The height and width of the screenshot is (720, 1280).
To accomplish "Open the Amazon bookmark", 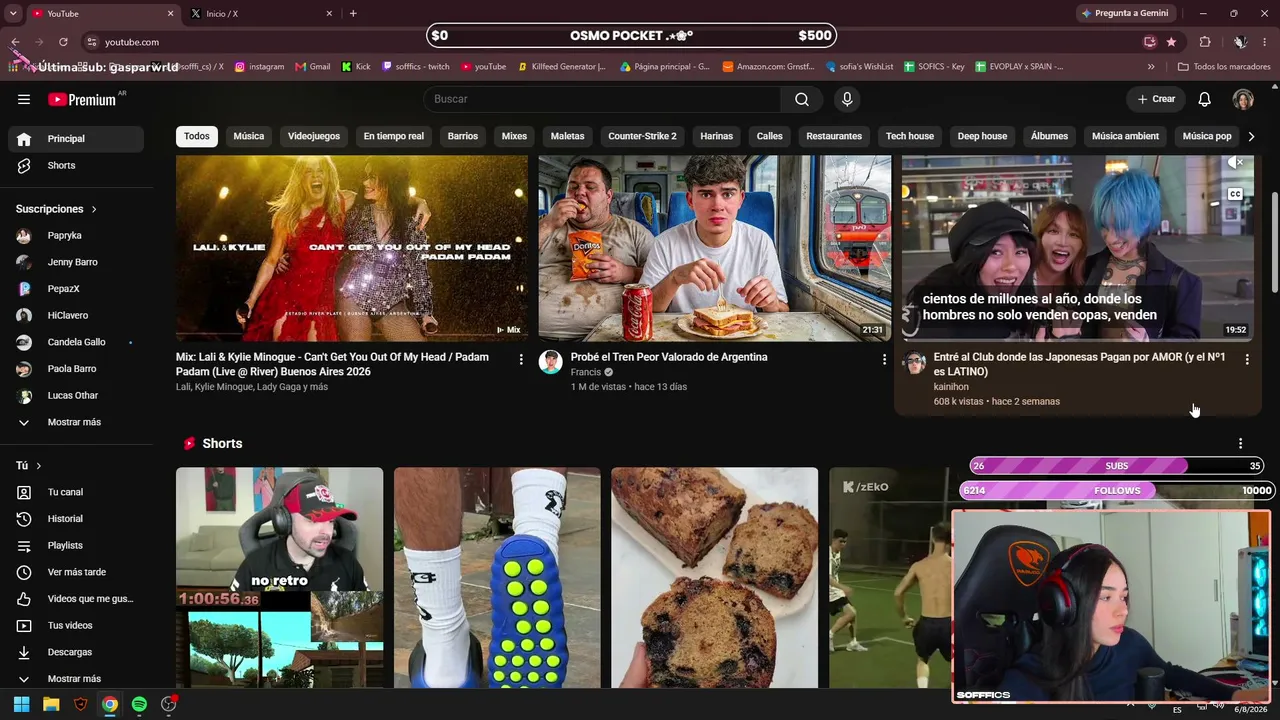I will click(768, 67).
